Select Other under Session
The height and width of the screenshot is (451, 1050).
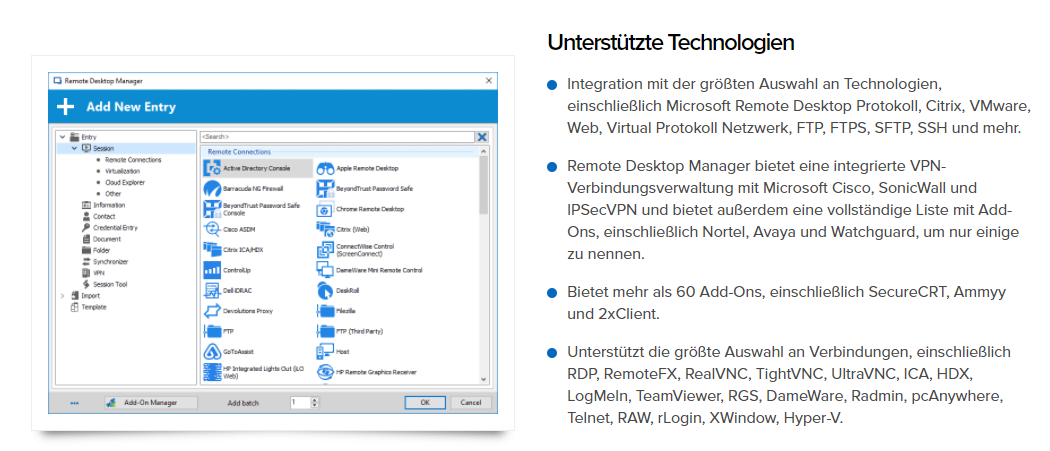(113, 194)
